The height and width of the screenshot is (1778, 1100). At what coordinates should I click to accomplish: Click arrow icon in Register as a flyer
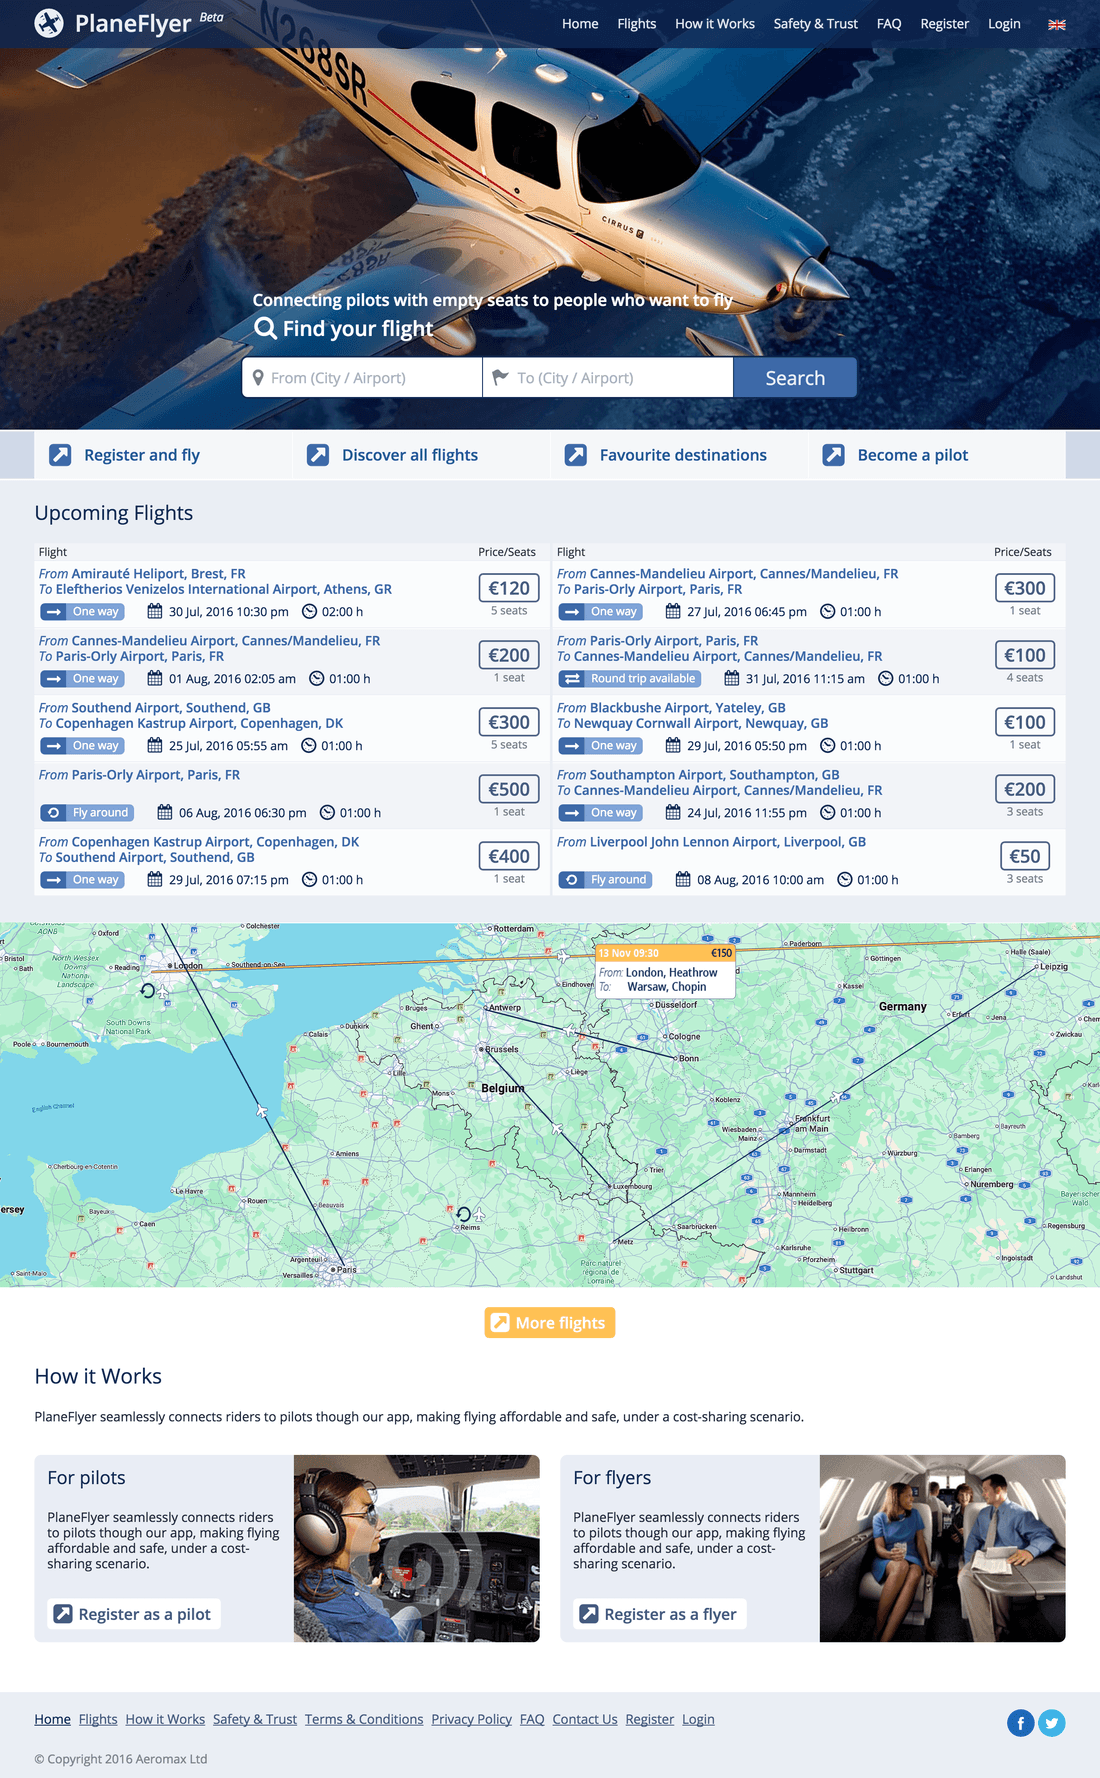[589, 1614]
